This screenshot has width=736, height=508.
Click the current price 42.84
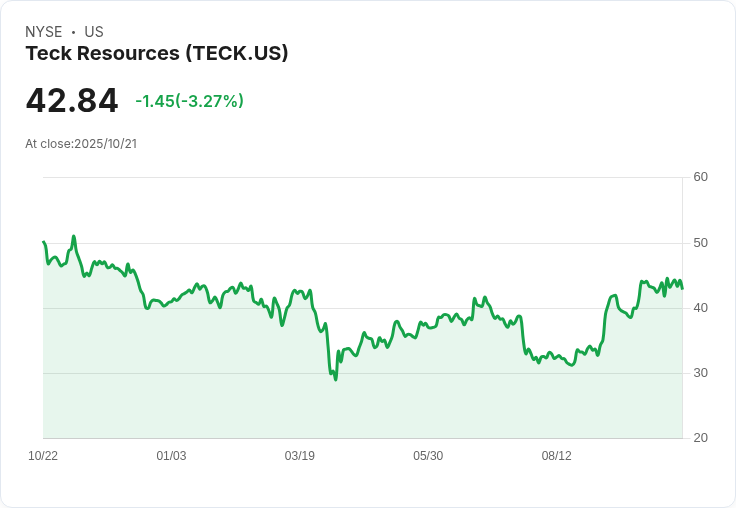click(72, 100)
